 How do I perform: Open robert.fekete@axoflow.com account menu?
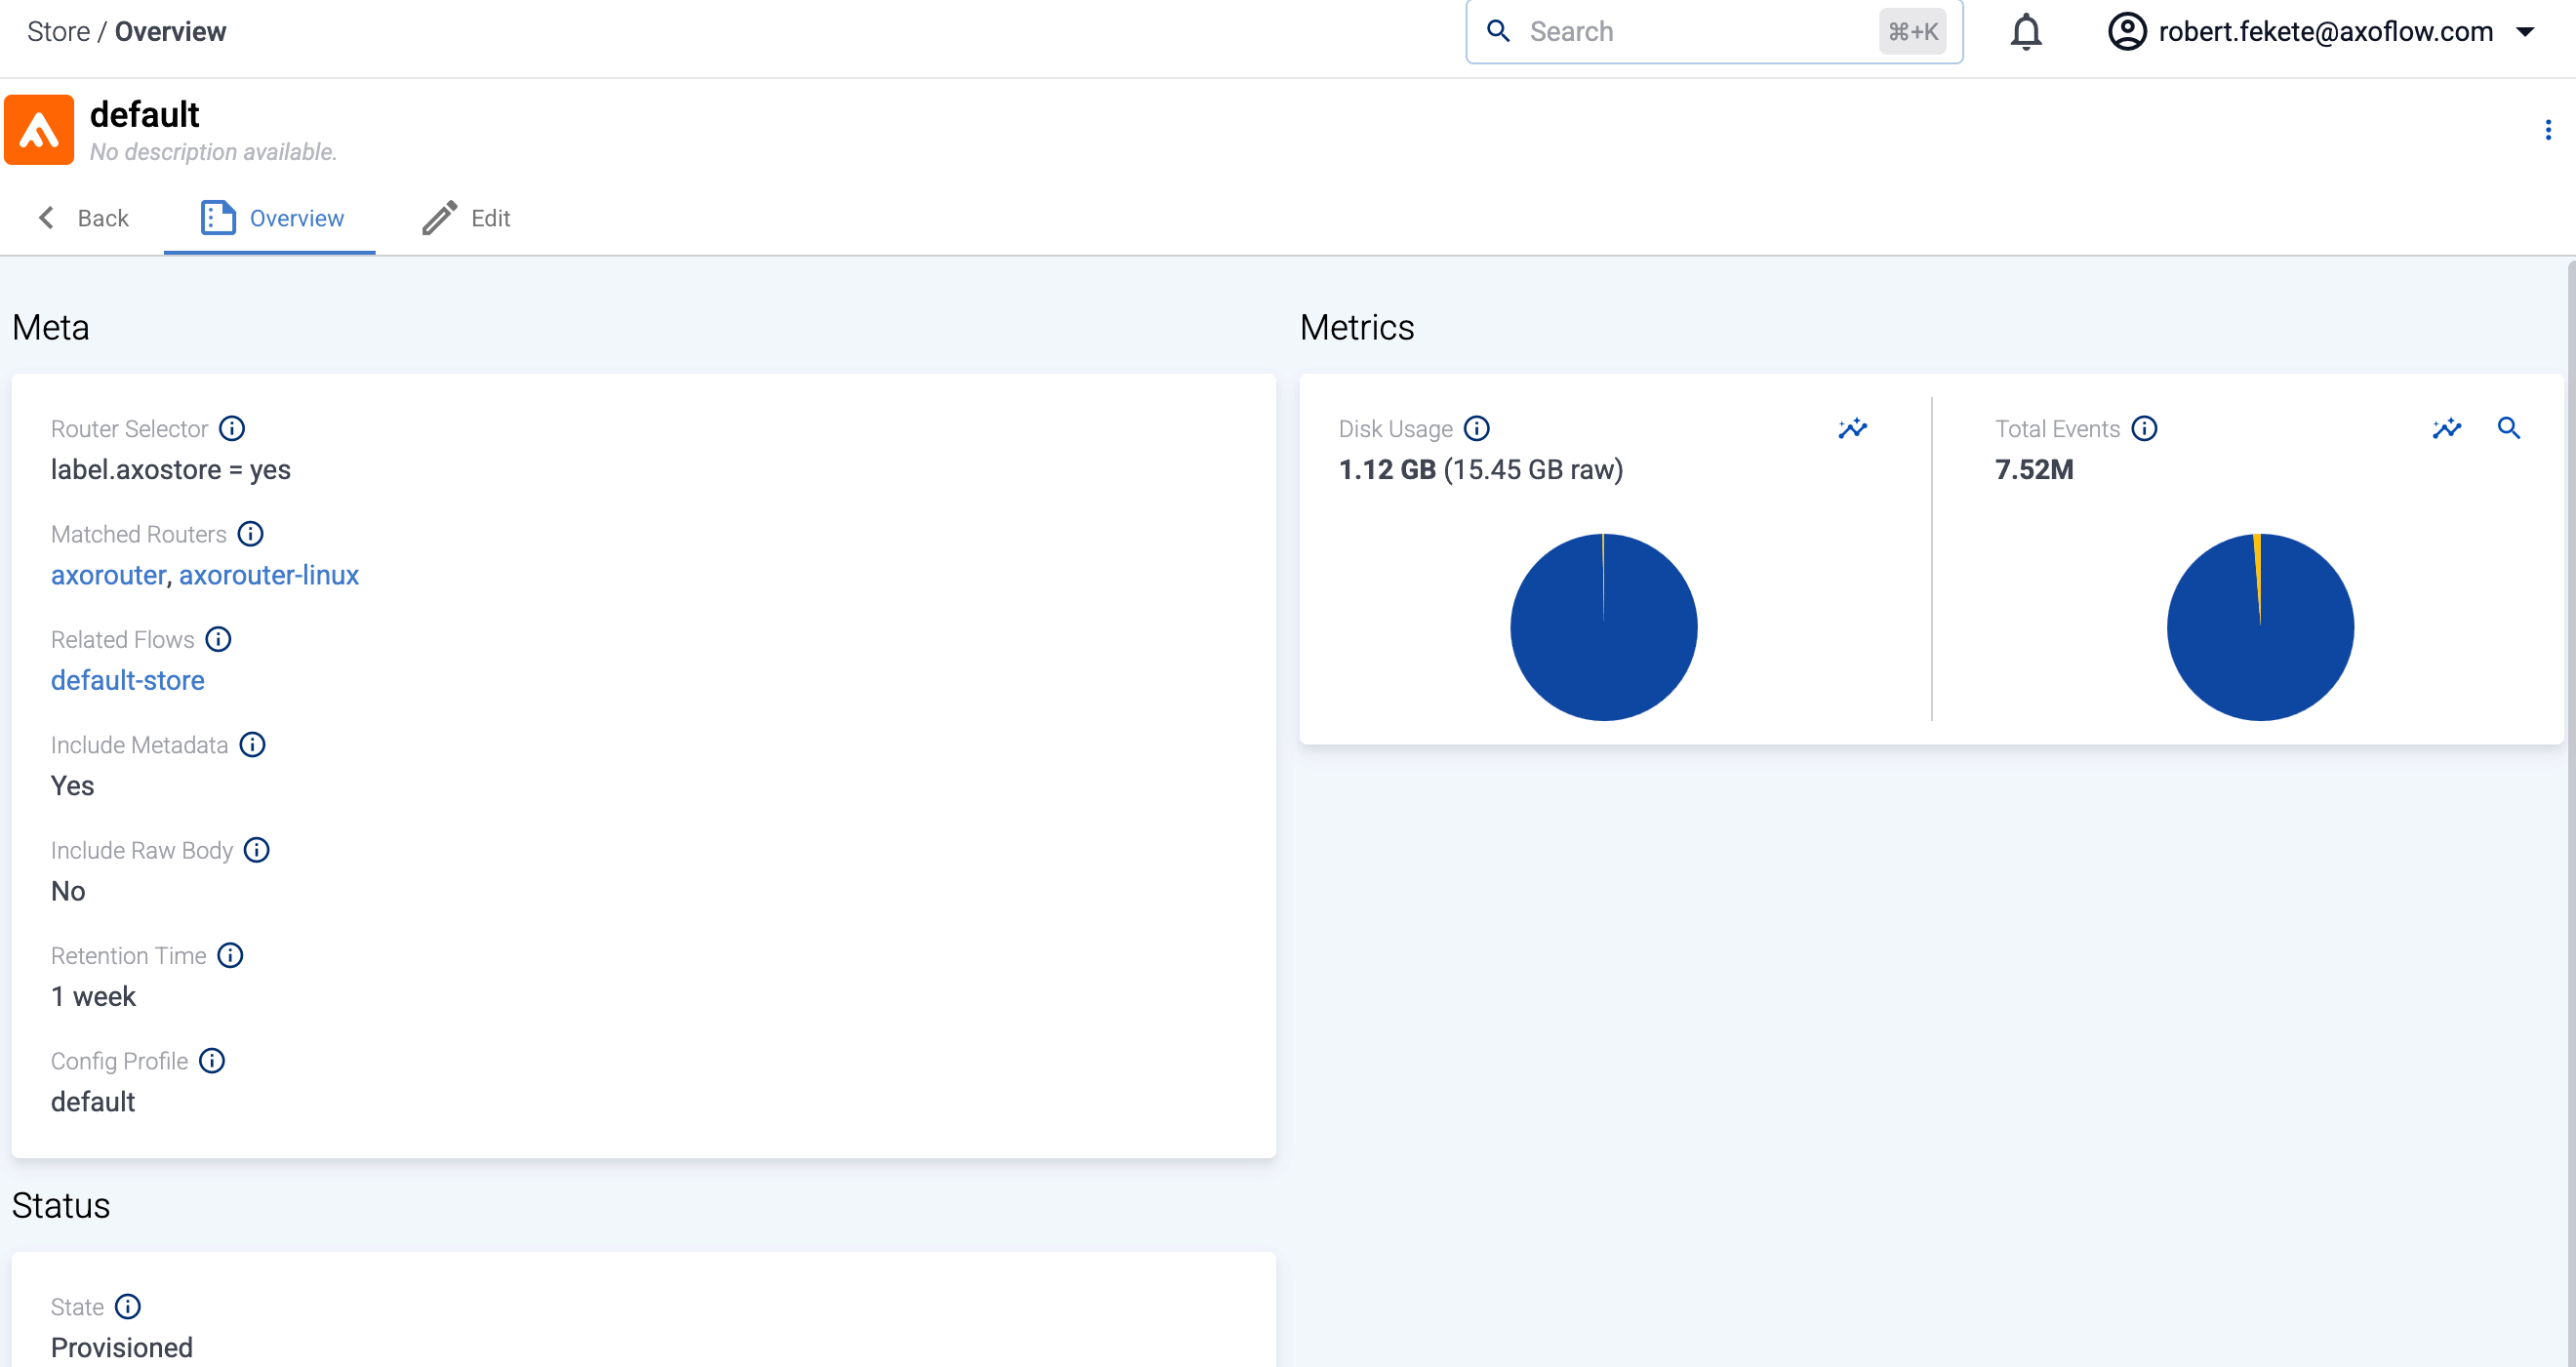pyautogui.click(x=2324, y=32)
